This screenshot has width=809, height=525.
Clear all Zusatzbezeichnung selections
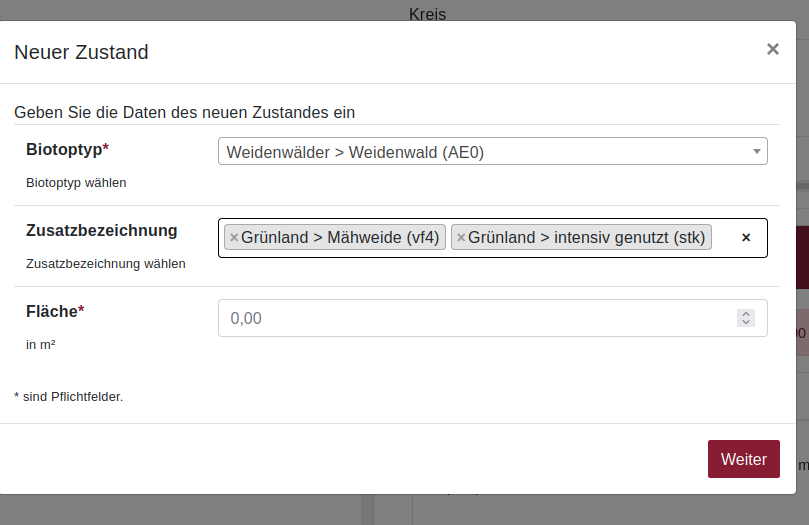(x=746, y=238)
